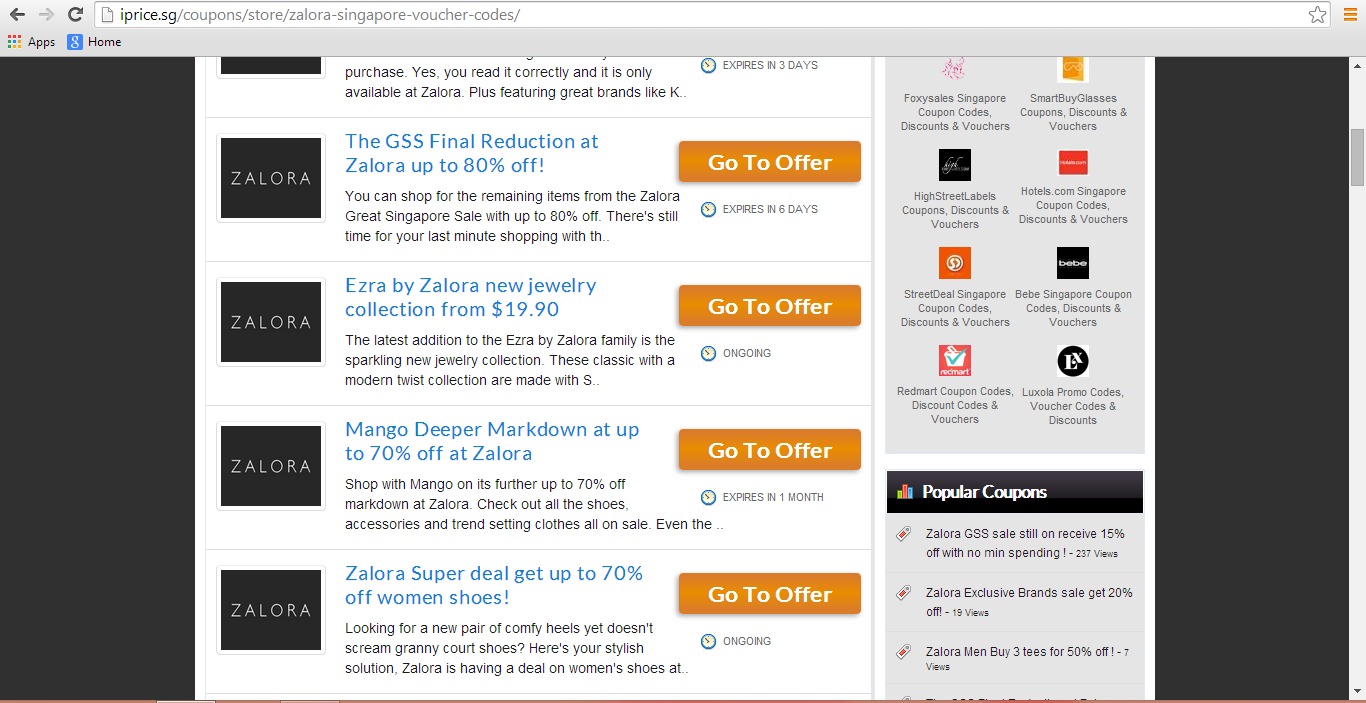Click Go To Offer for Ezra jewelry collection
The height and width of the screenshot is (703, 1366).
pos(770,306)
